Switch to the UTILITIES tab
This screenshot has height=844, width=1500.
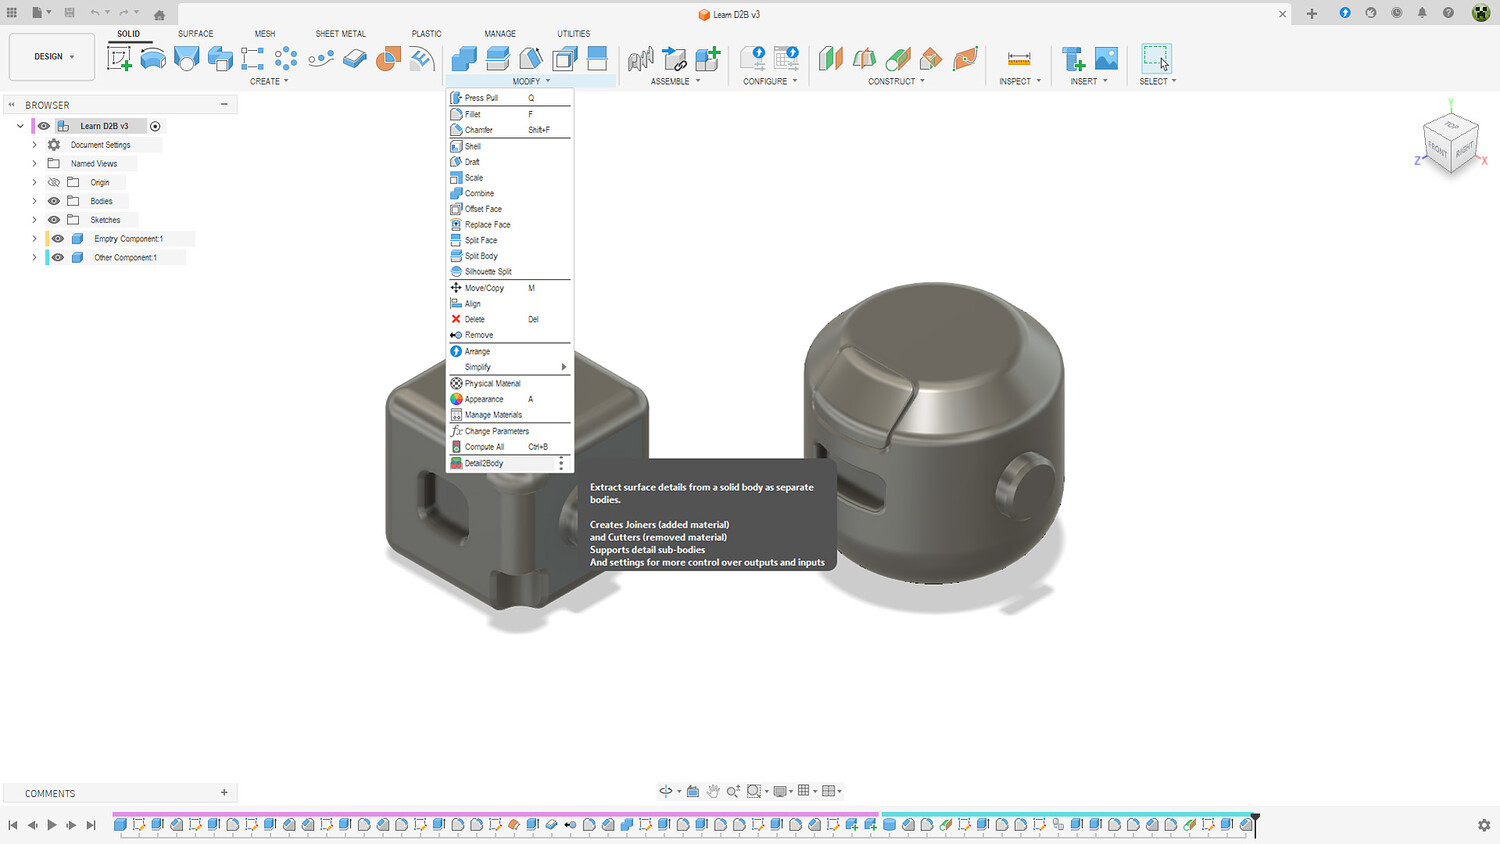pos(573,34)
